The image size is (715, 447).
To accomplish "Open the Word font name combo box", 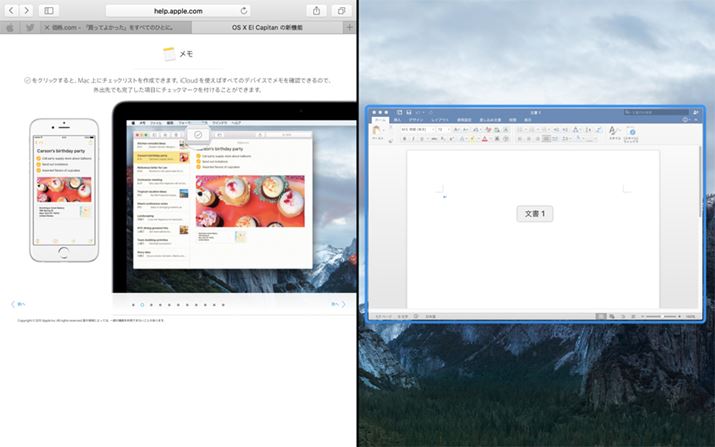I will click(x=418, y=130).
